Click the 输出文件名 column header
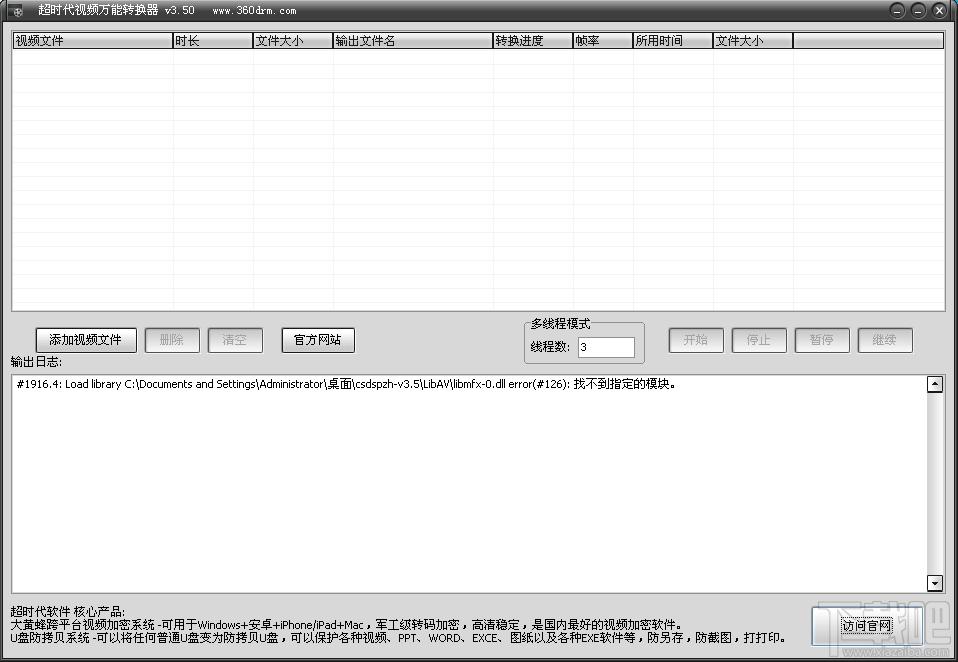958x662 pixels. (413, 41)
